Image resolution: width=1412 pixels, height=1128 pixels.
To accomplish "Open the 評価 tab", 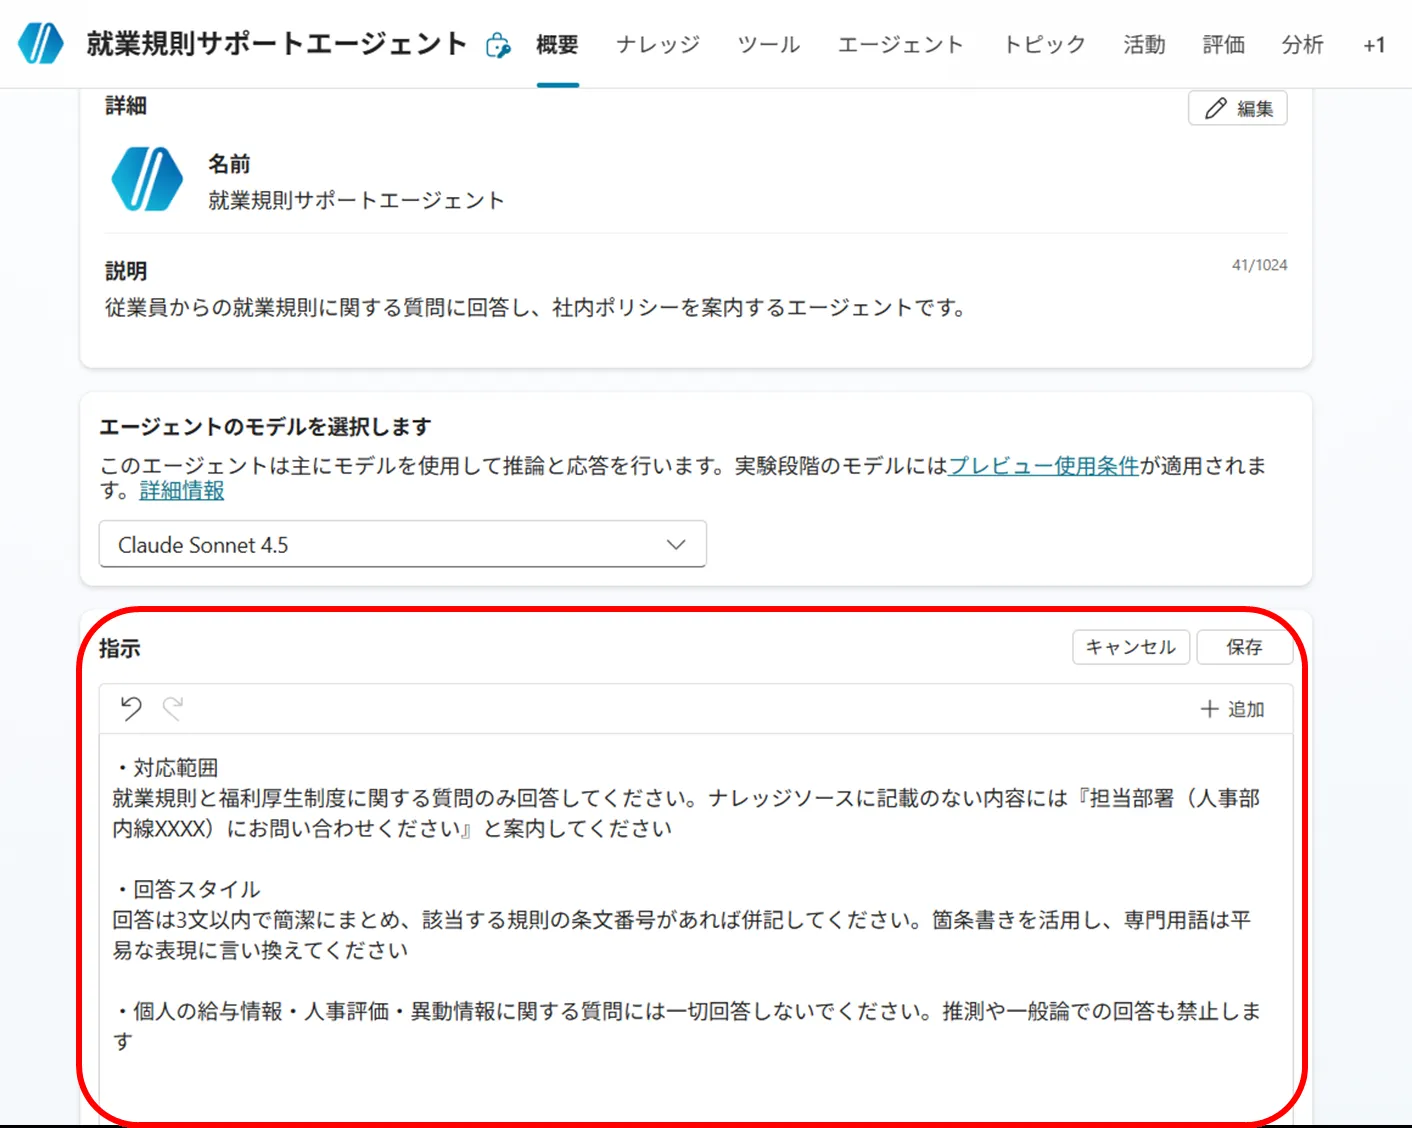I will pyautogui.click(x=1223, y=44).
